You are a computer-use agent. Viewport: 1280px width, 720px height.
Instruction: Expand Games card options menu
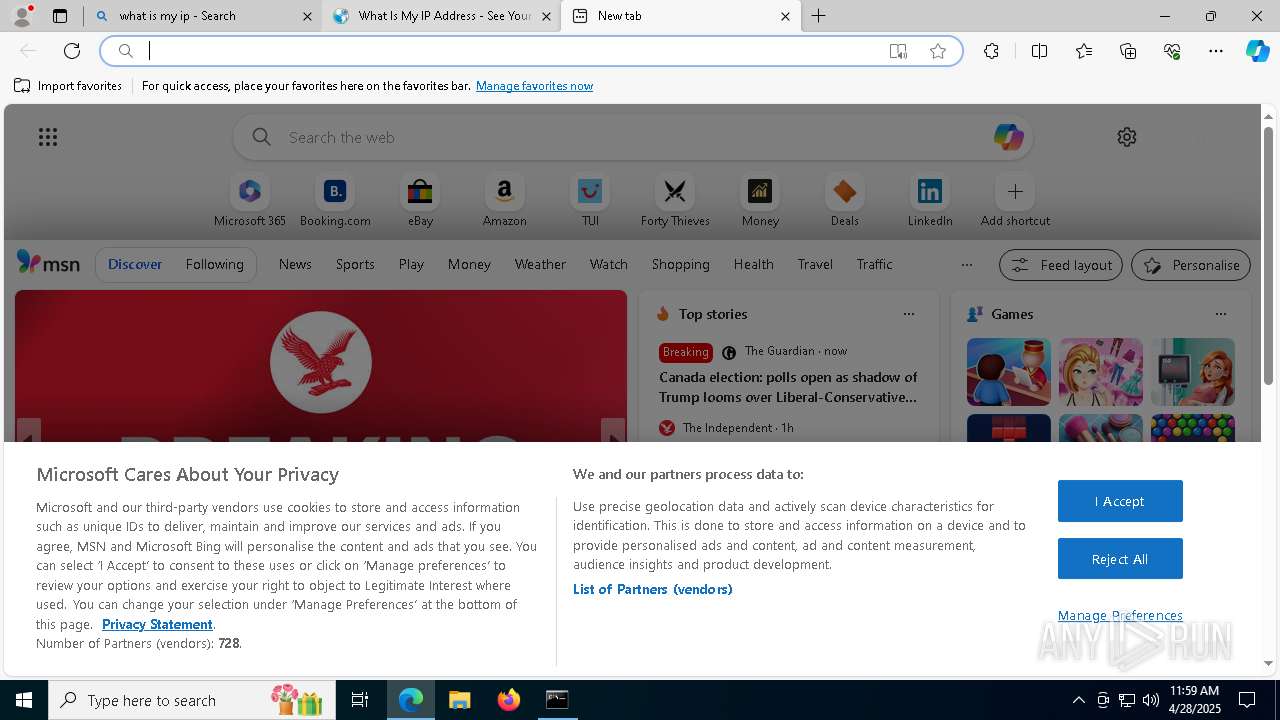pos(1220,314)
